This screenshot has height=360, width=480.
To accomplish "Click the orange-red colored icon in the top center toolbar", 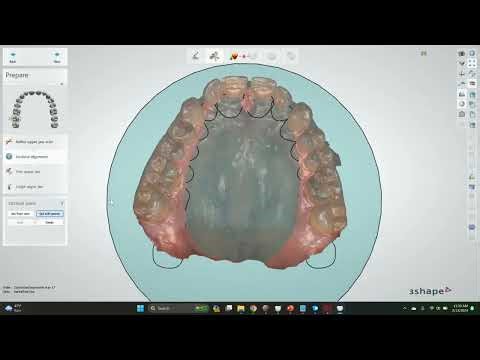I will click(234, 56).
